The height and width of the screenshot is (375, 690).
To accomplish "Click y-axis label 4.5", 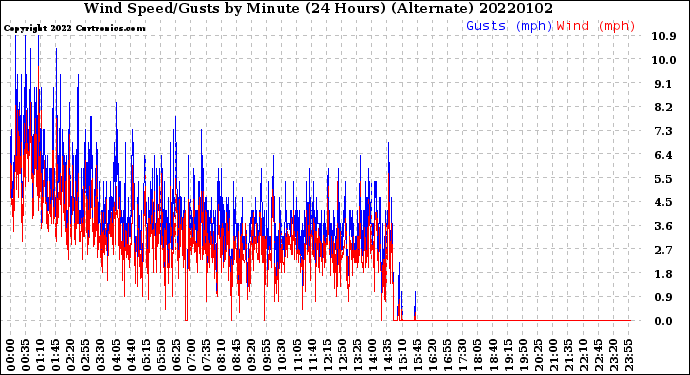I will [664, 202].
